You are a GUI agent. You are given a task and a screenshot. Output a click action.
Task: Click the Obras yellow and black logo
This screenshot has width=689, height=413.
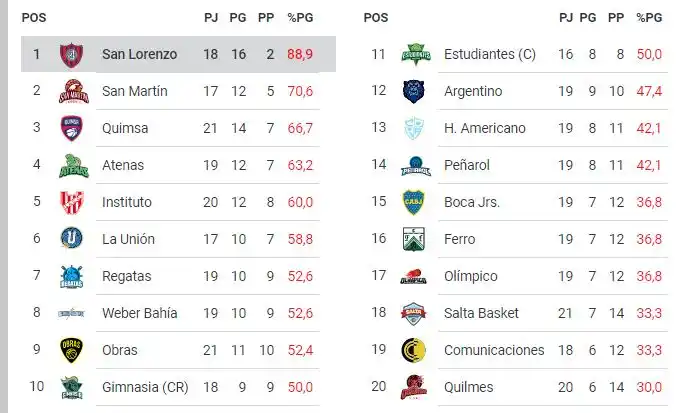click(x=71, y=350)
